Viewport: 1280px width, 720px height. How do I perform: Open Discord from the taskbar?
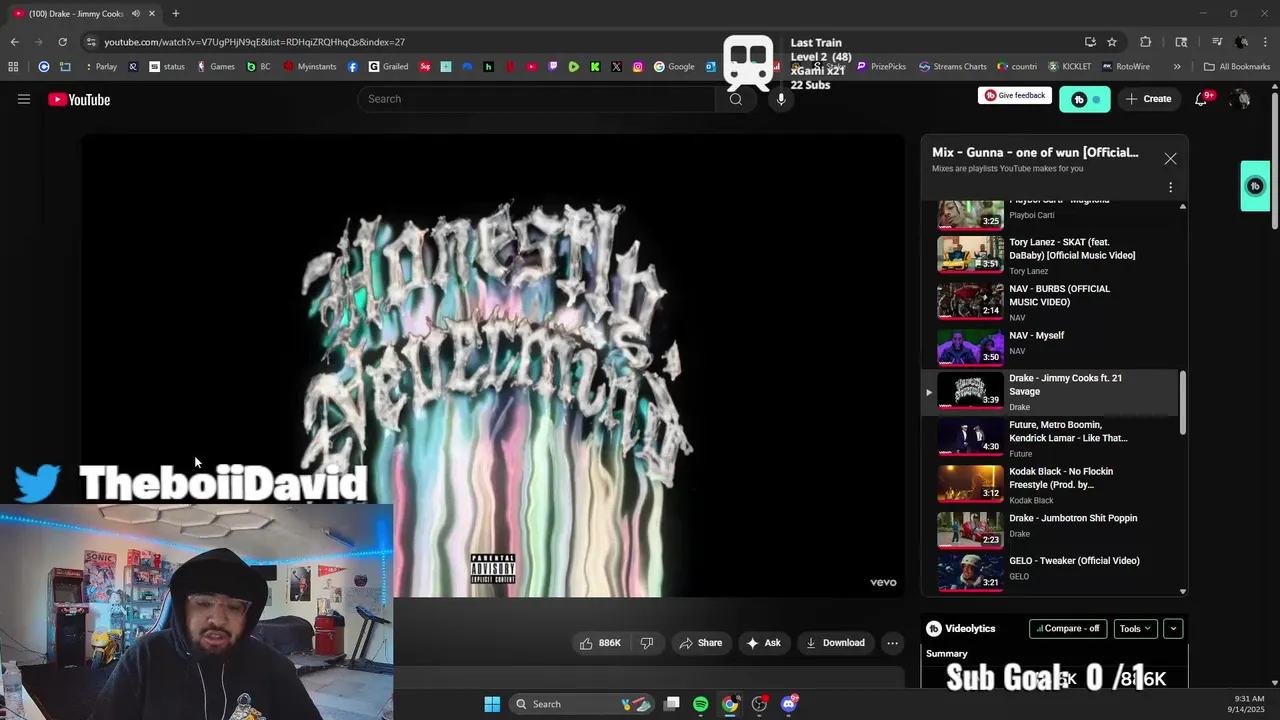[x=789, y=704]
